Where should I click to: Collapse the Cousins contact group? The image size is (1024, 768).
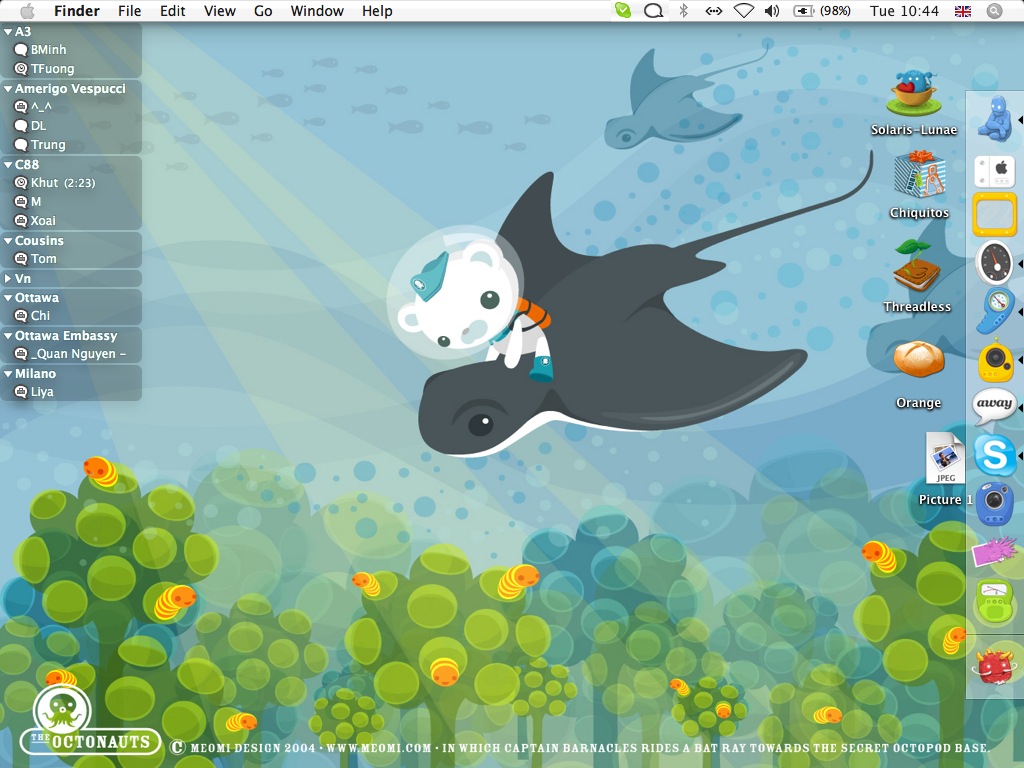(x=8, y=240)
